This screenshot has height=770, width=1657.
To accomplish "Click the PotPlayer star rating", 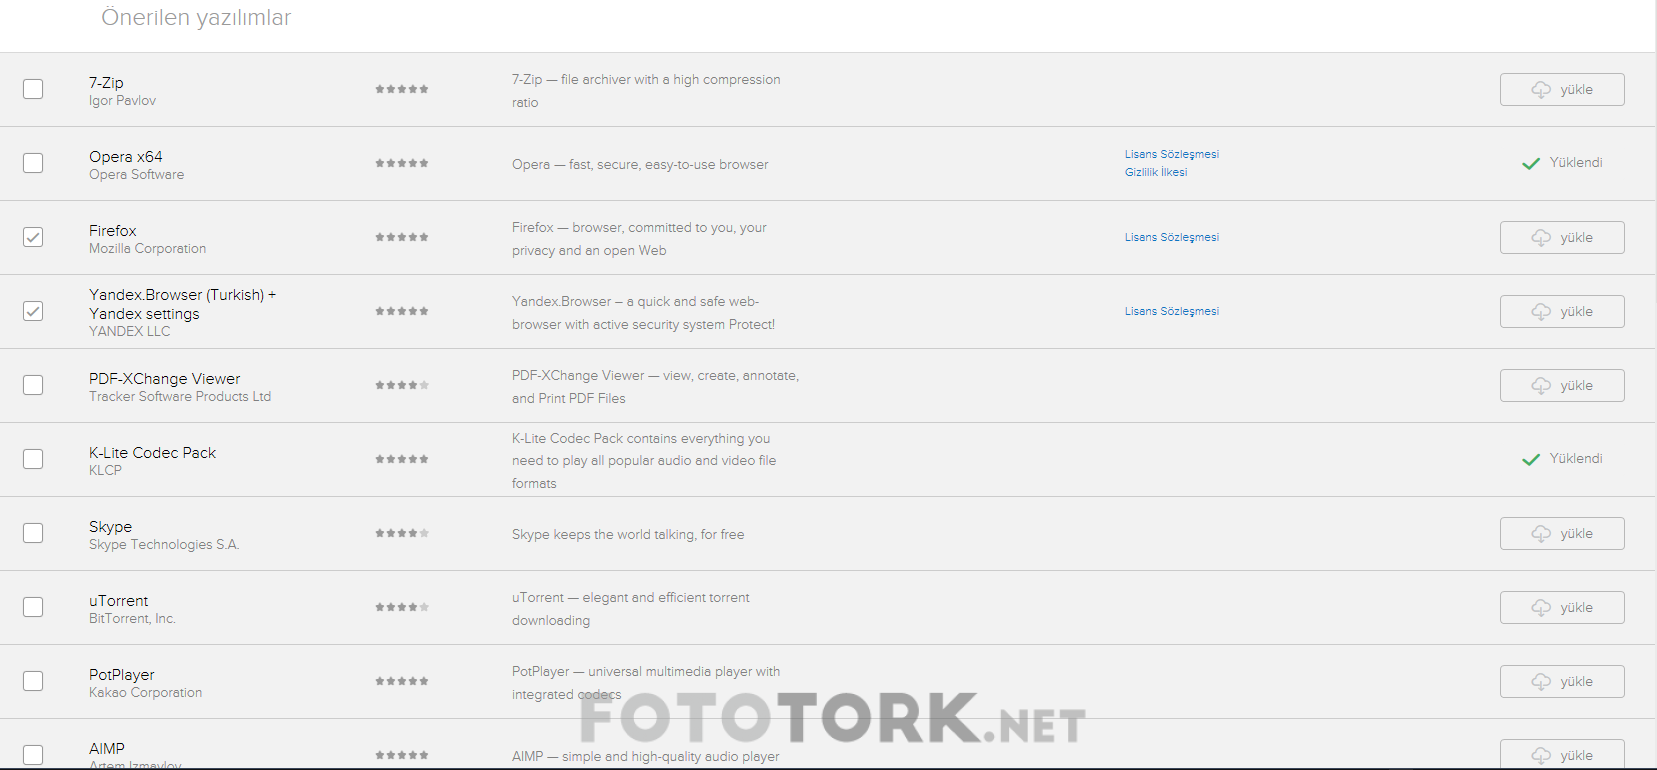I will 402,681.
